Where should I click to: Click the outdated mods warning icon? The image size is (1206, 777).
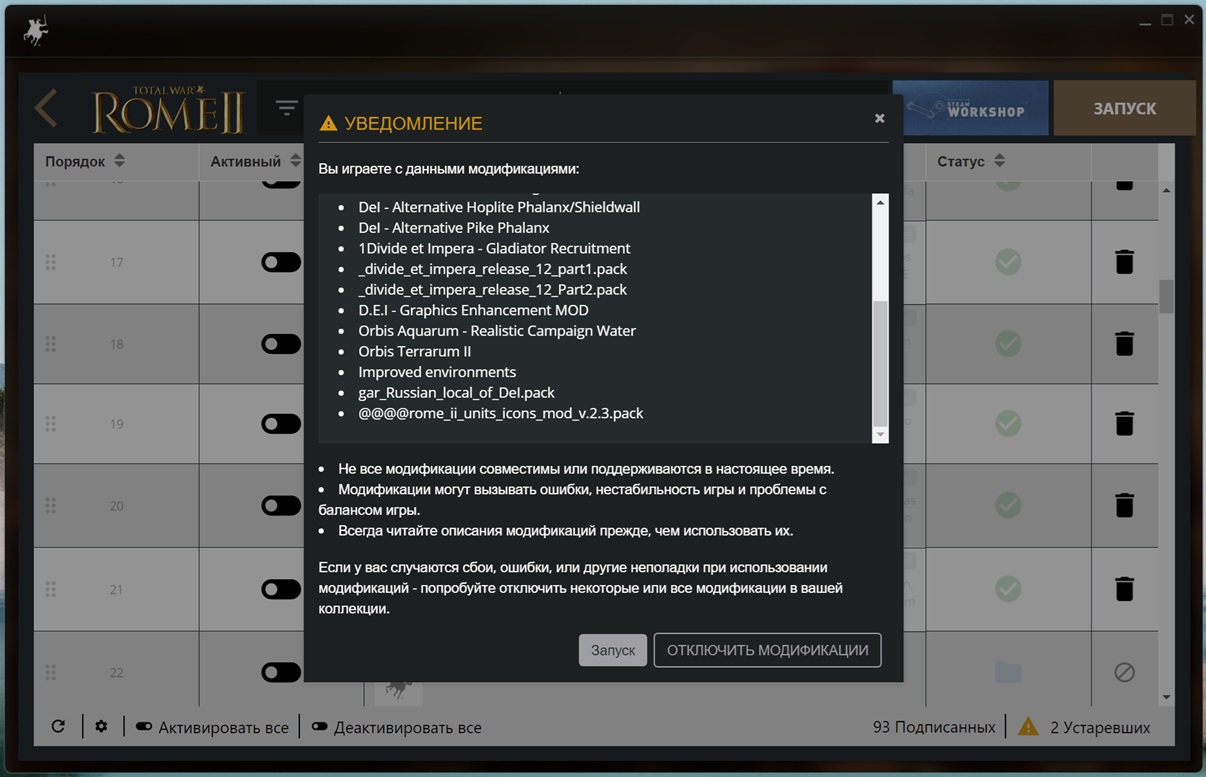[x=1028, y=727]
